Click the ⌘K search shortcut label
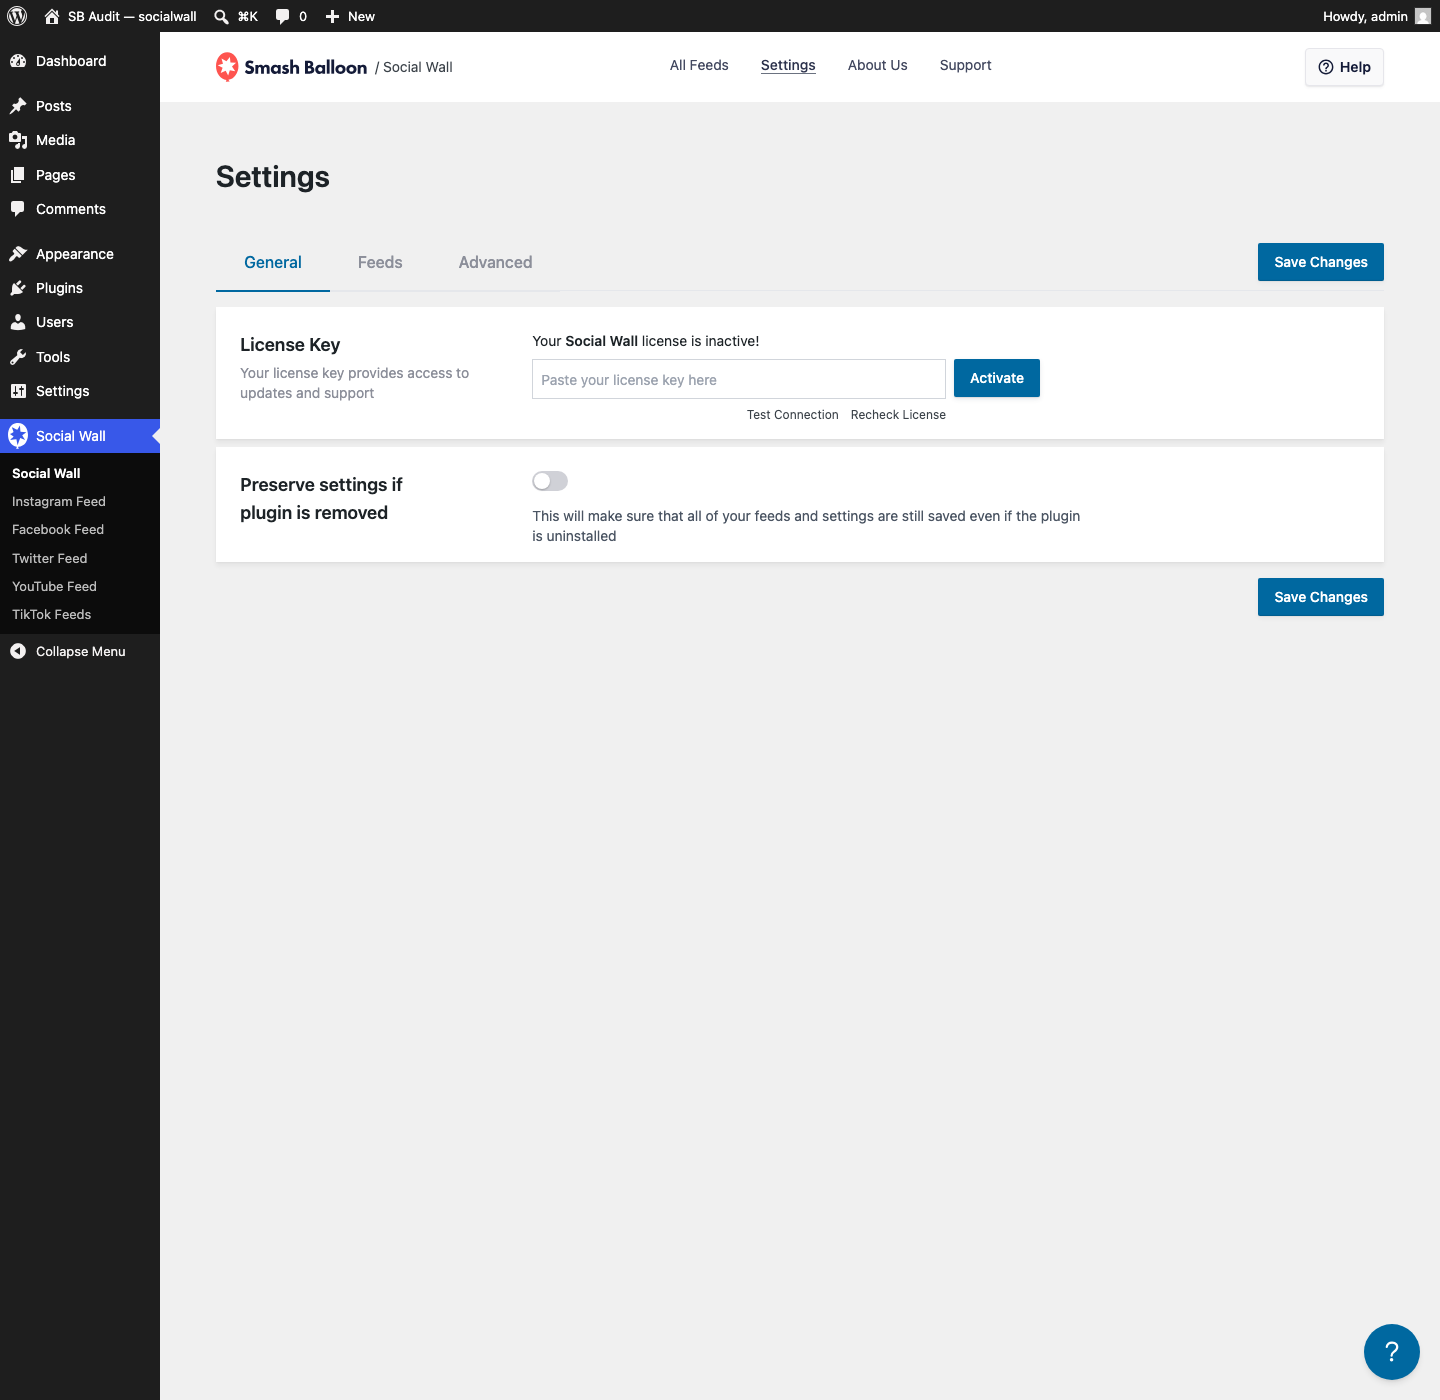 pyautogui.click(x=248, y=16)
